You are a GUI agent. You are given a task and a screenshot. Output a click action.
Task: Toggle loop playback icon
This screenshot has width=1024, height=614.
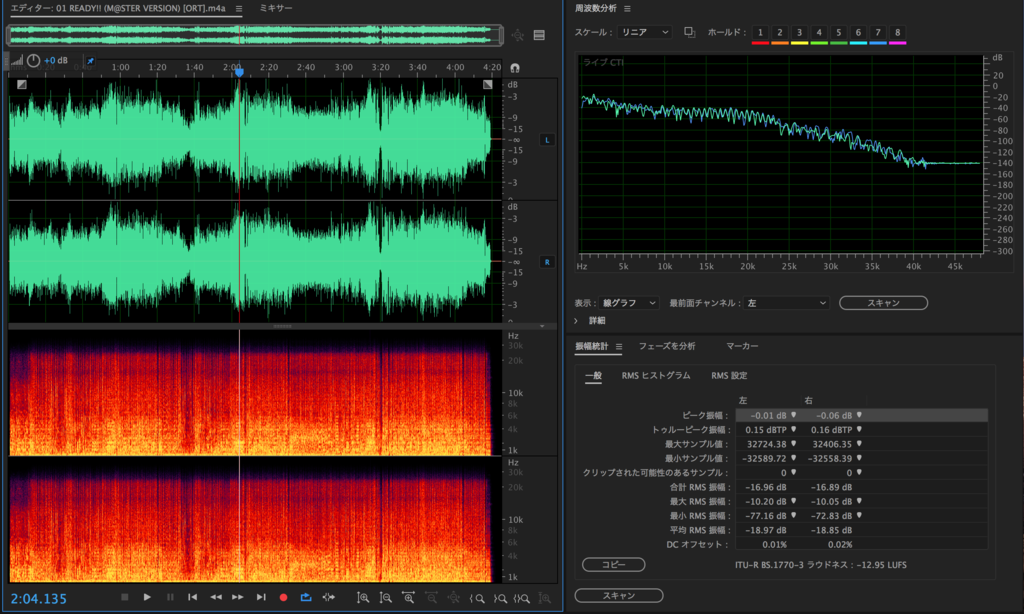click(x=306, y=597)
